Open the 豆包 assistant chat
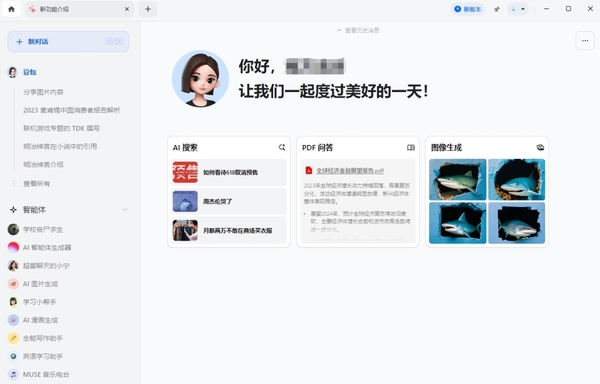Screen dimensions: 600x384 point(29,72)
